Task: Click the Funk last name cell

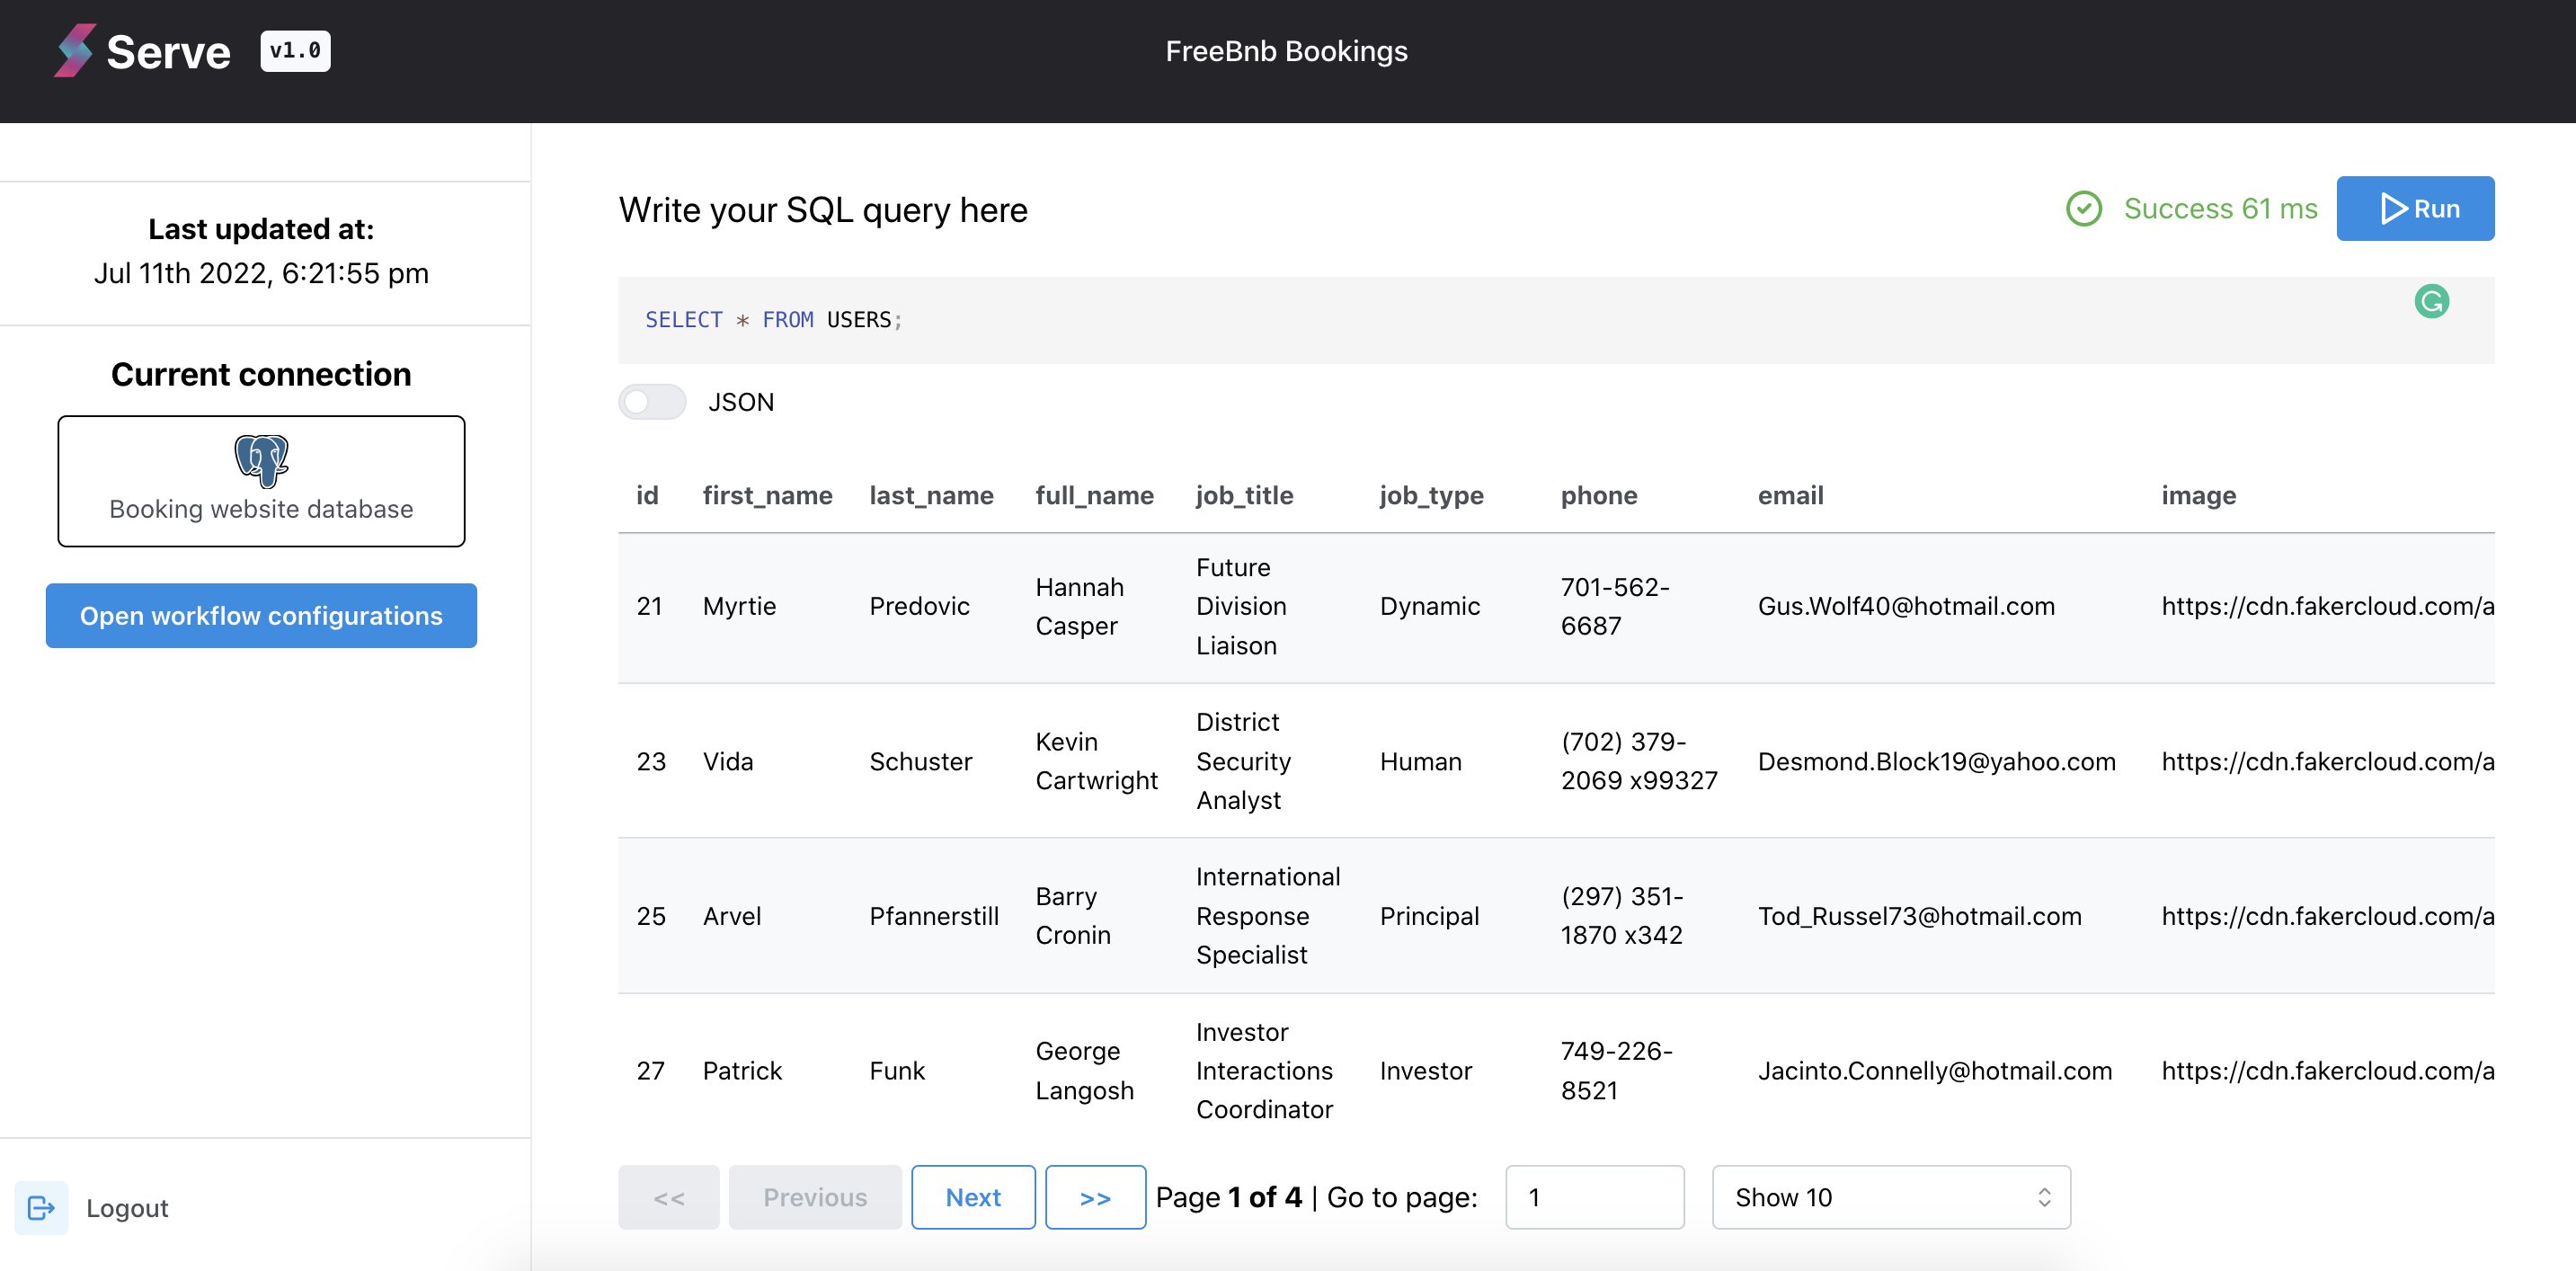Action: click(897, 1071)
